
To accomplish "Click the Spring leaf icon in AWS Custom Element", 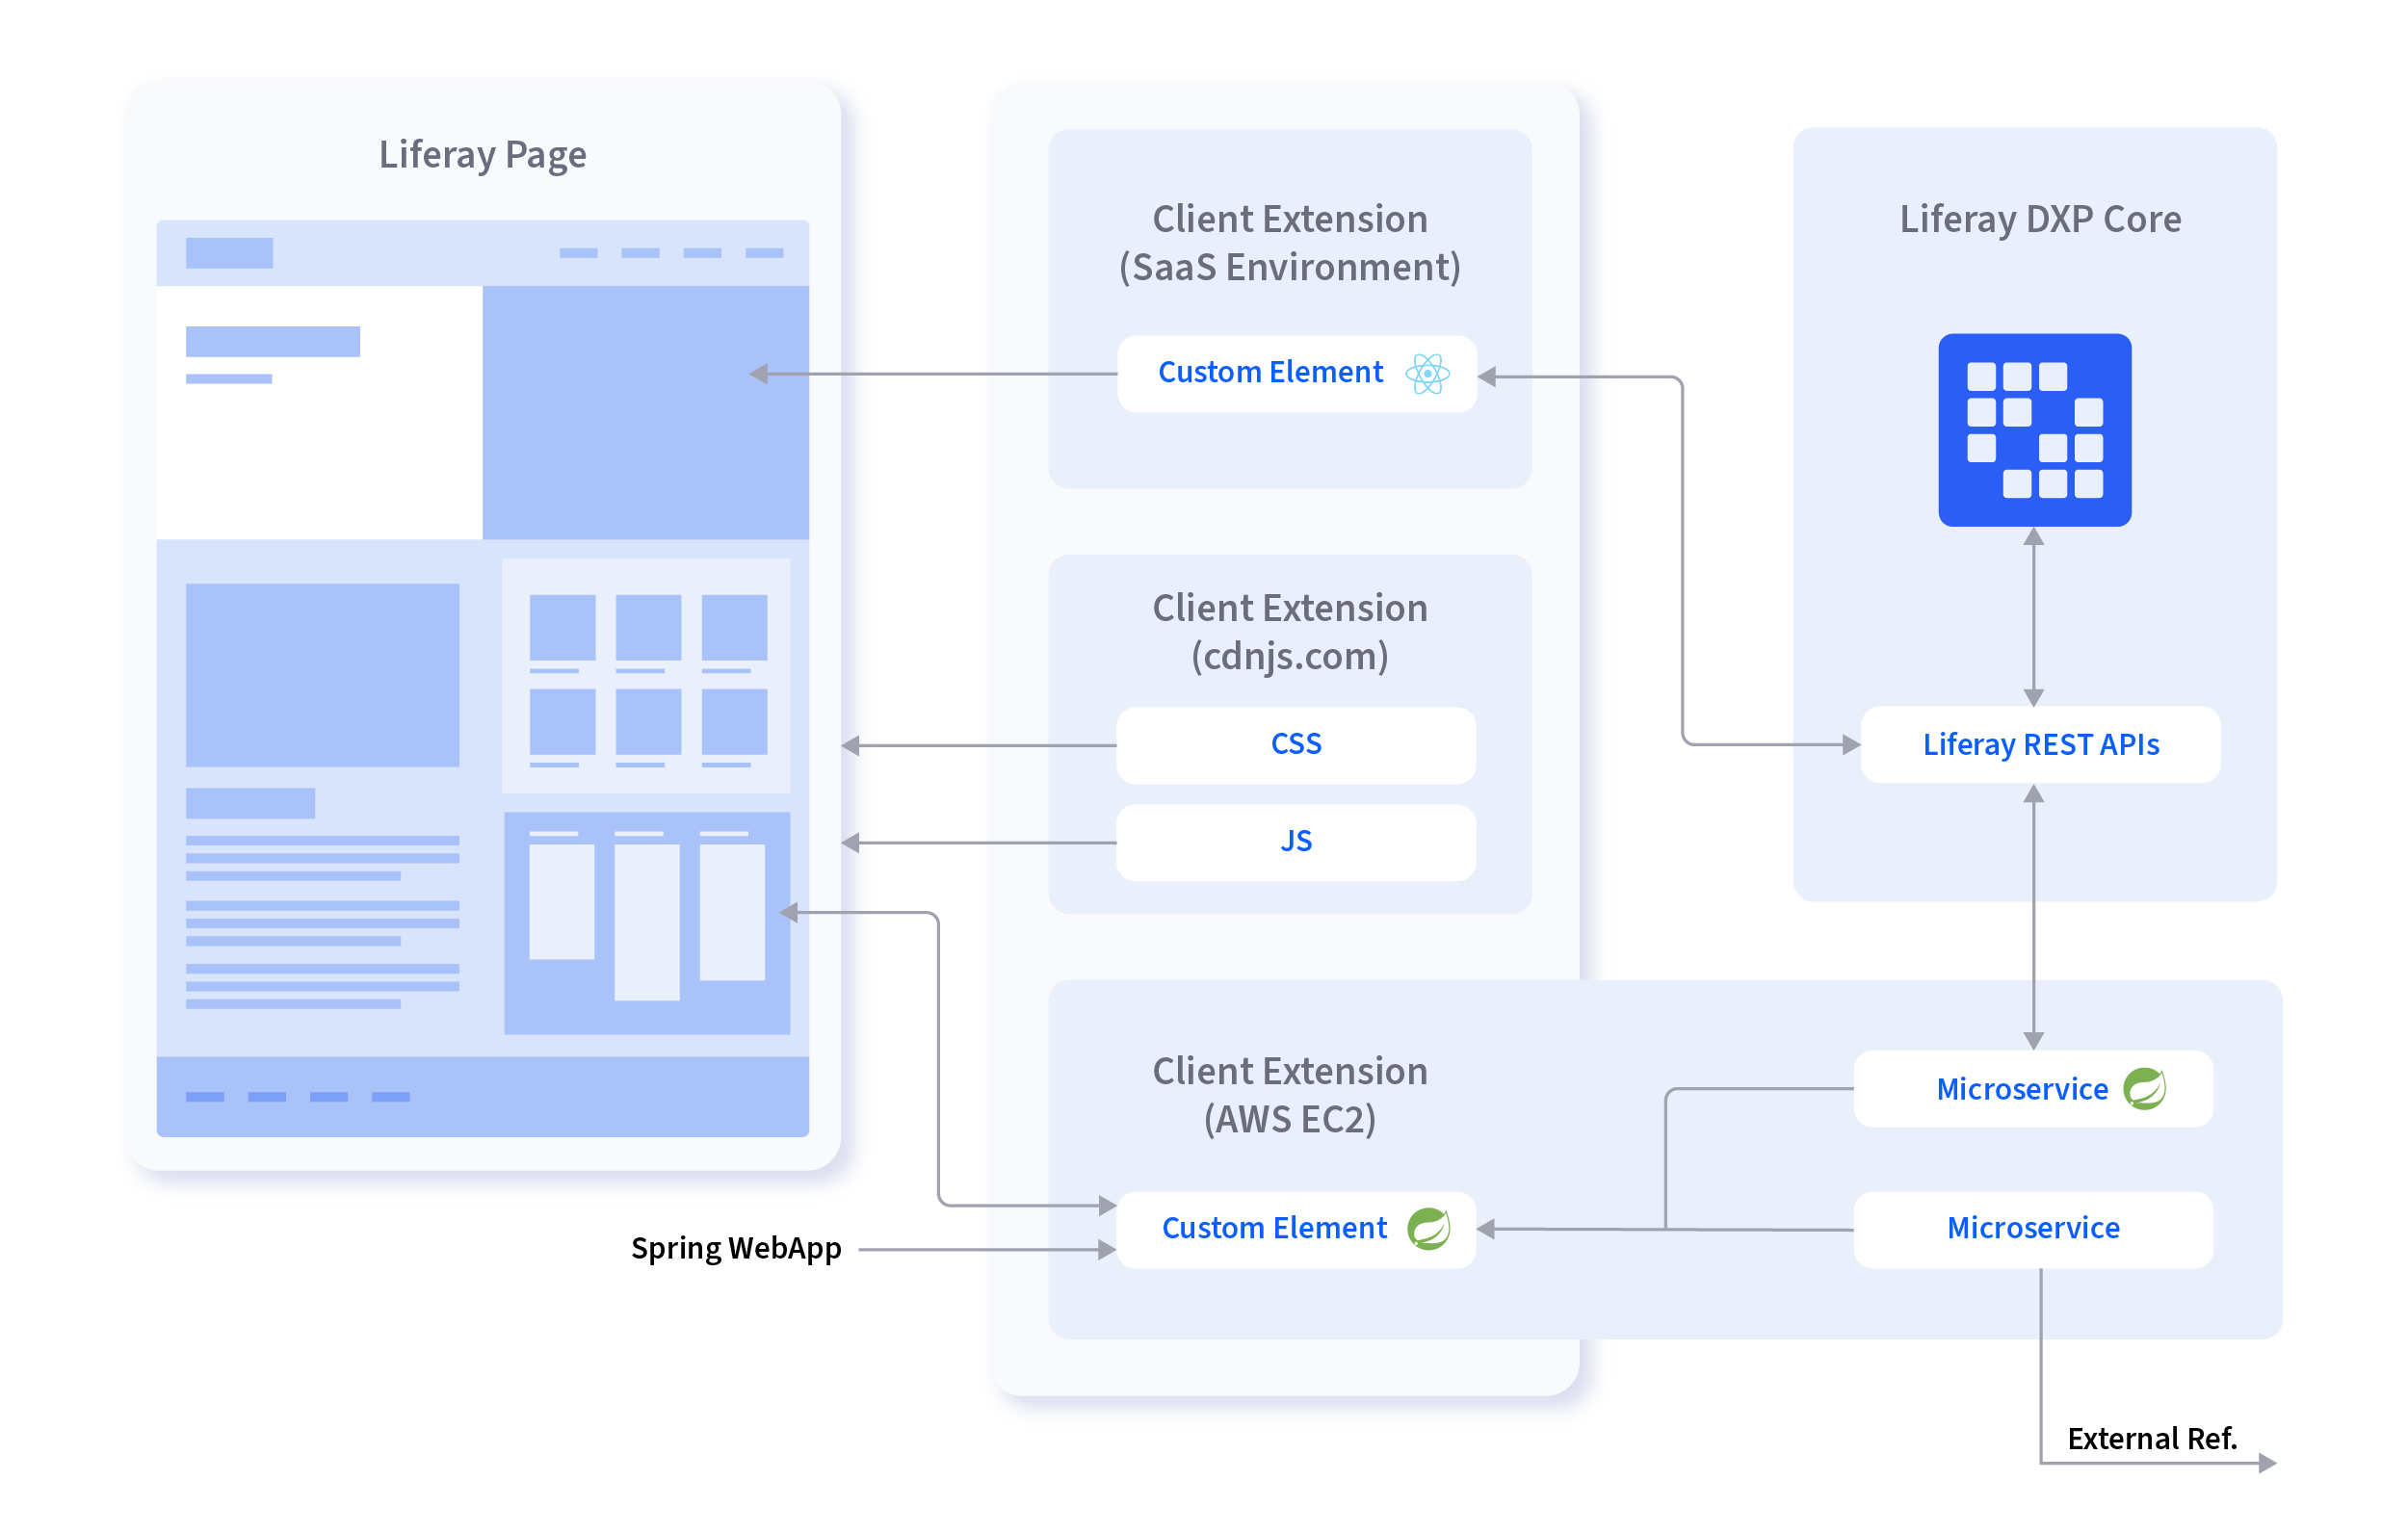I will click(x=1428, y=1229).
